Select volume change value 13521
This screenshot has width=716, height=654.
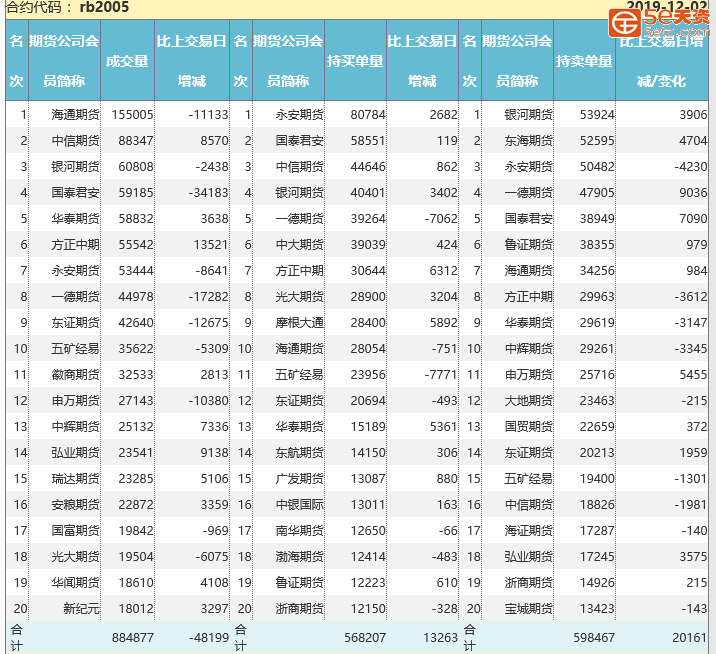(x=211, y=245)
